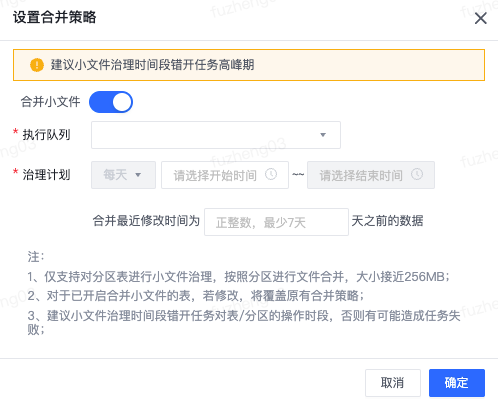Click the arrow icon of 执行队列 select
This screenshot has width=498, height=403.
coord(323,135)
